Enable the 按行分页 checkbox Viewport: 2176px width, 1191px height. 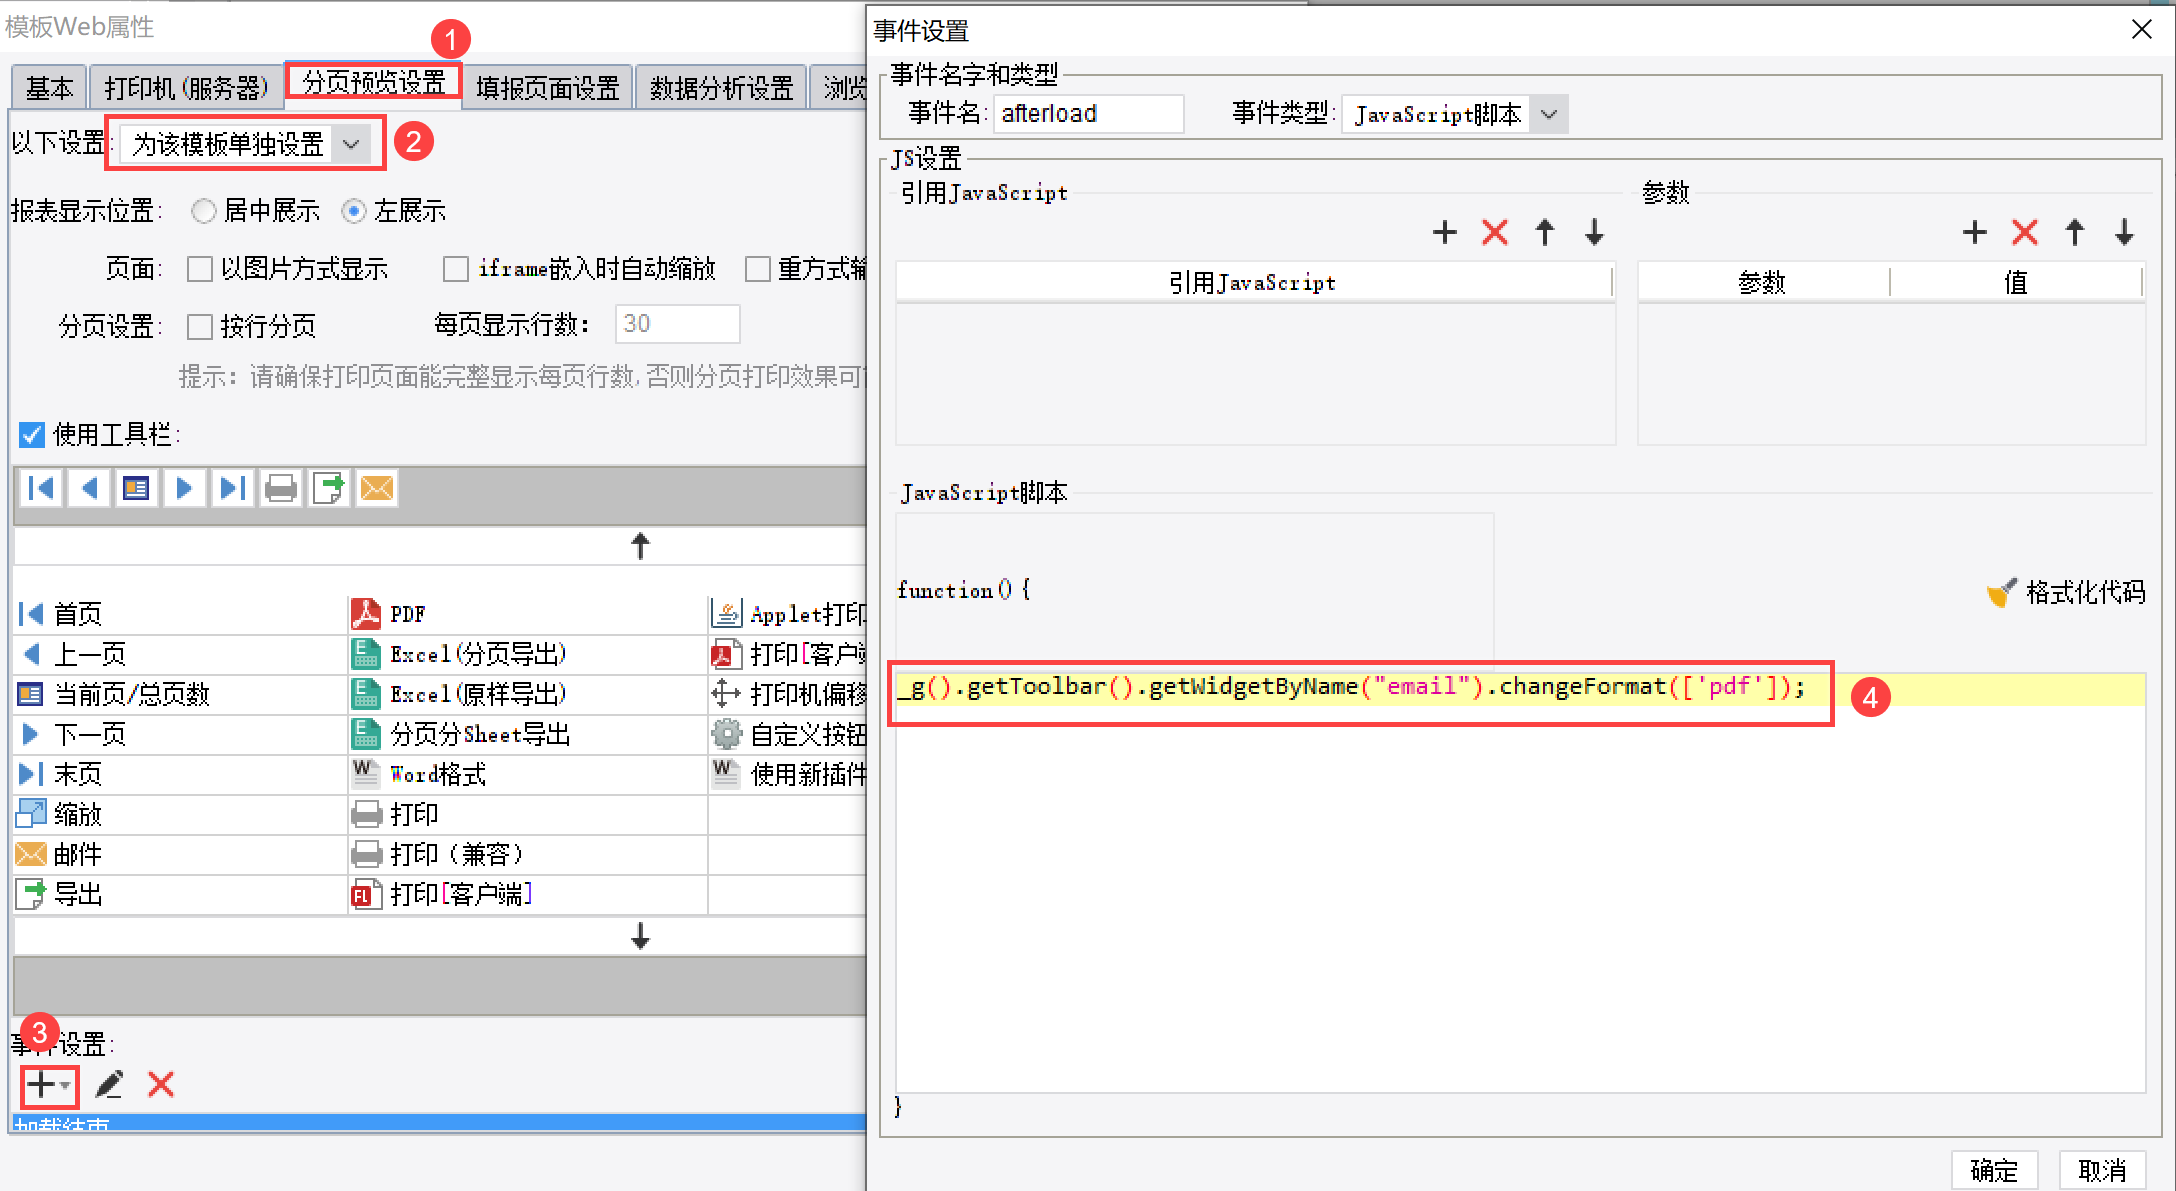[x=200, y=326]
